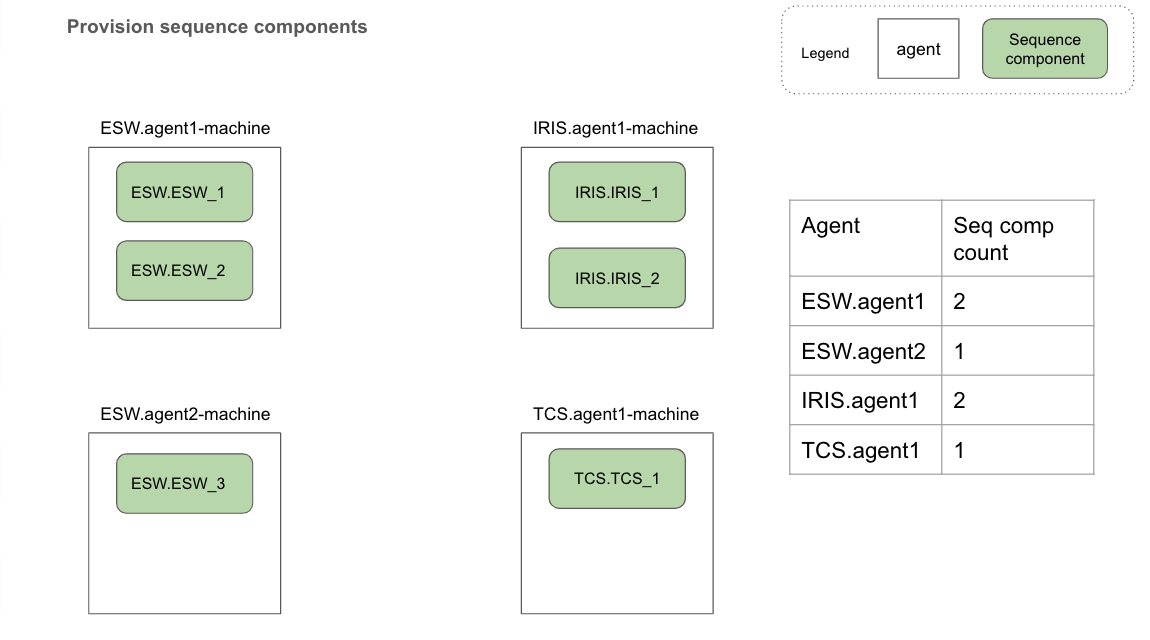This screenshot has height=640, width=1150.
Task: Select the ESW.ESW_2 sequence component
Action: [184, 271]
